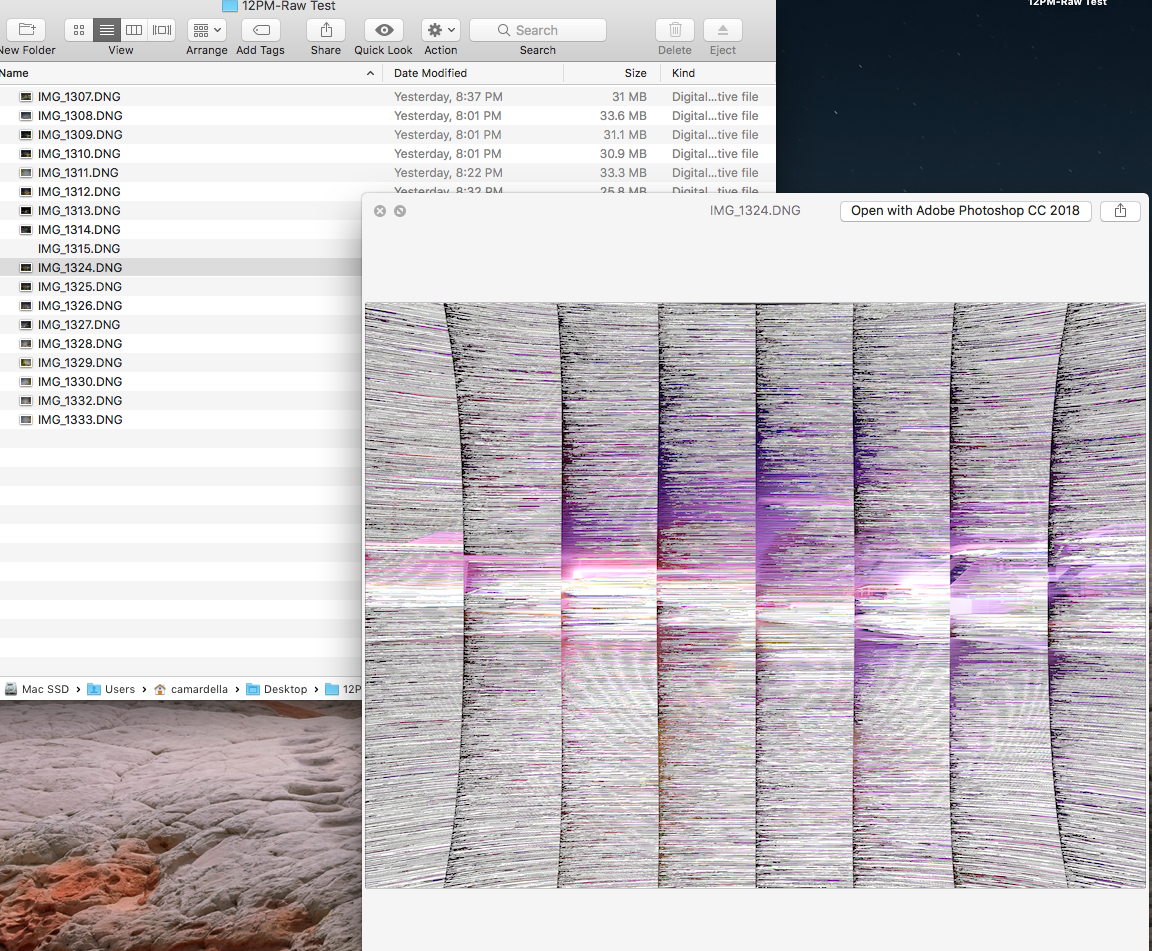The image size is (1152, 951).
Task: Open the Arrange dropdown
Action: [206, 30]
